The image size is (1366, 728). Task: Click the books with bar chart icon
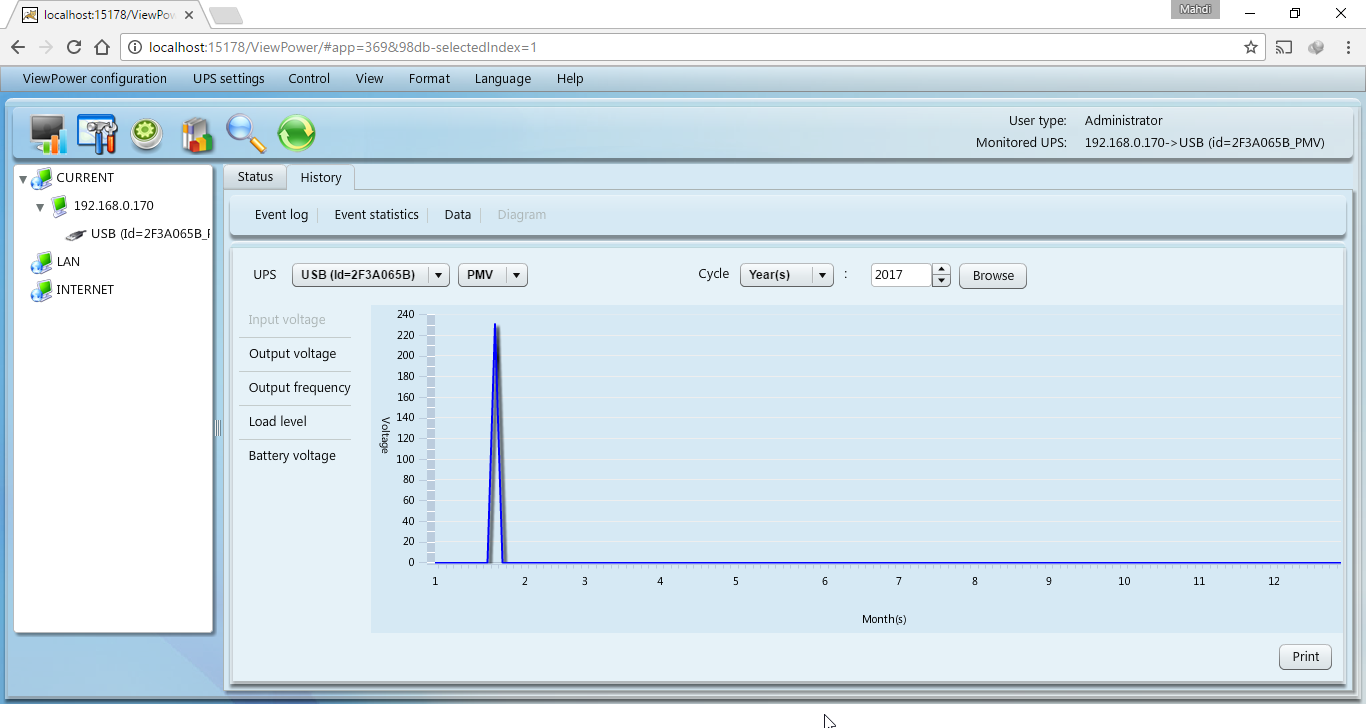tap(197, 133)
